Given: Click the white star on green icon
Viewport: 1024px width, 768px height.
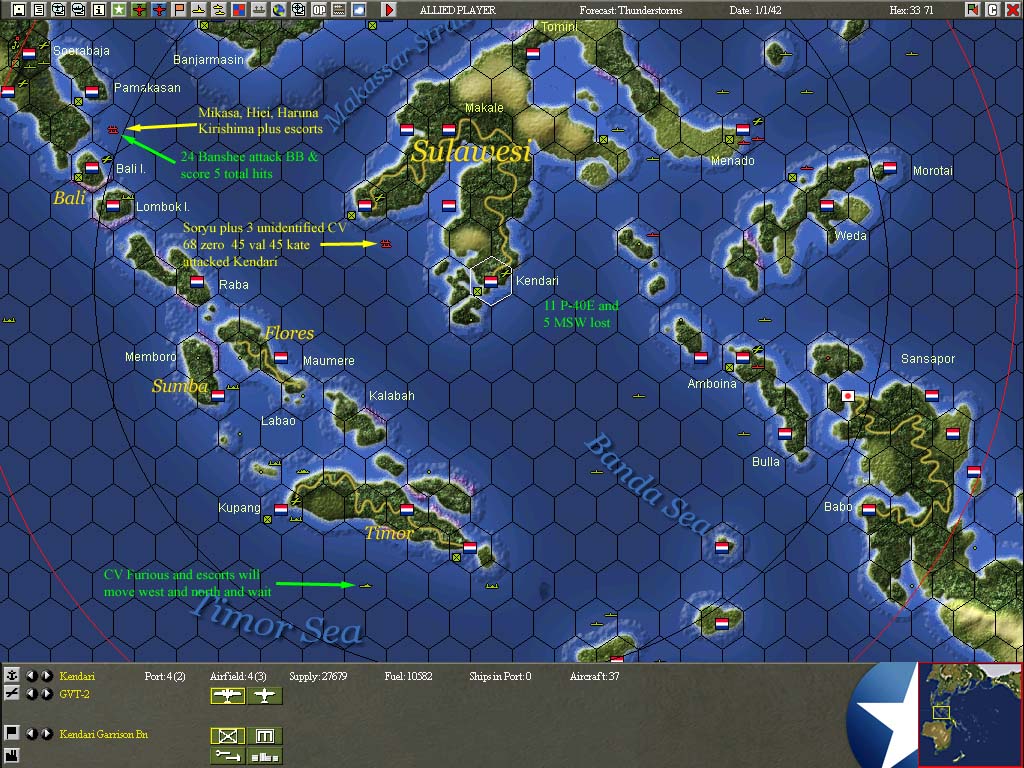Looking at the screenshot, I should 119,10.
